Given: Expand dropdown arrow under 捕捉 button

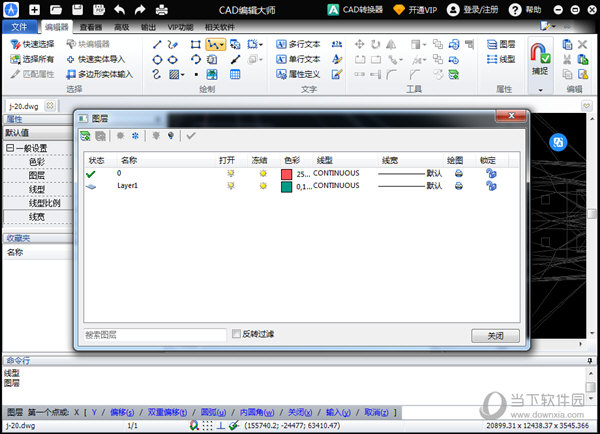Looking at the screenshot, I should point(540,90).
